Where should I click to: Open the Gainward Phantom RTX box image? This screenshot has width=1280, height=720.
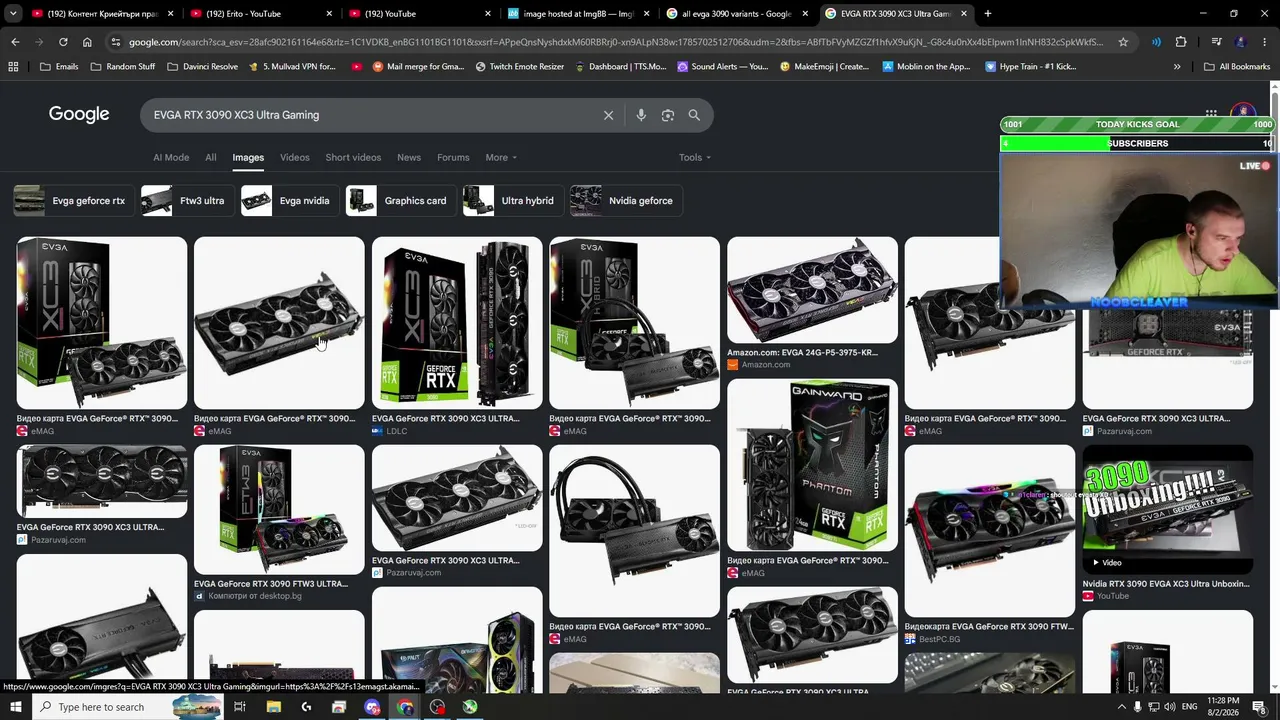point(812,465)
